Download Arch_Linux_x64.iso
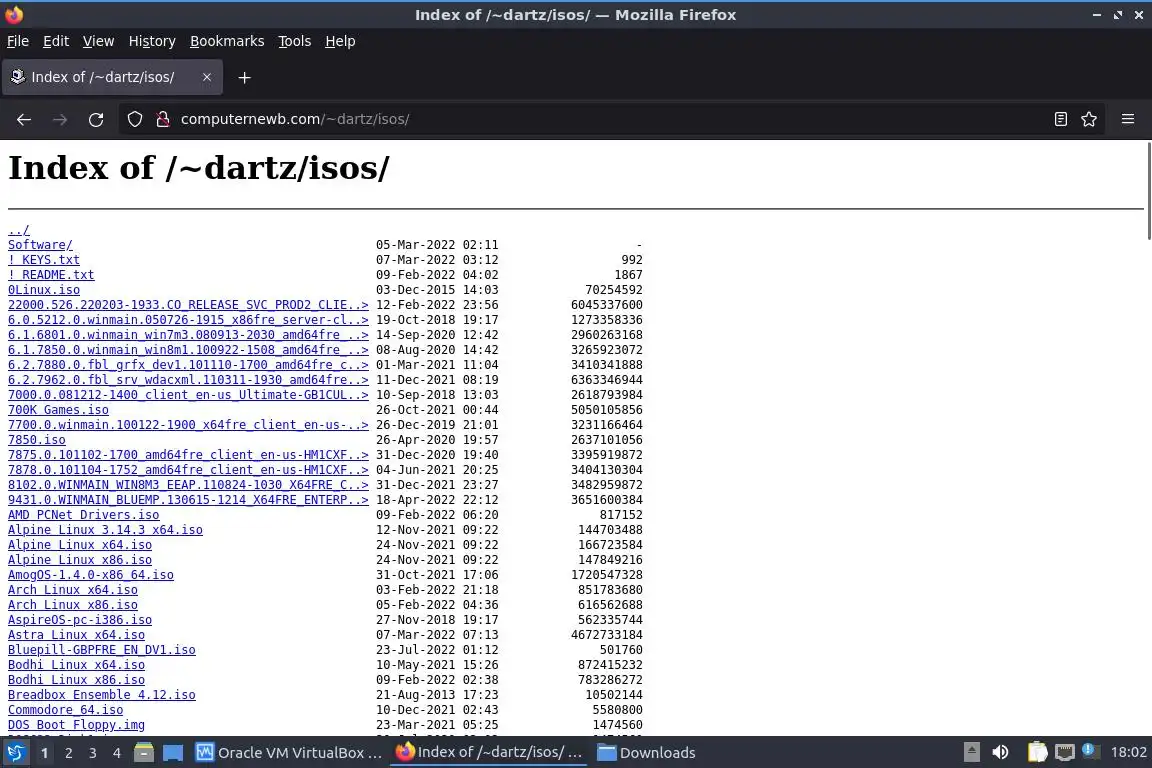Image resolution: width=1152 pixels, height=768 pixels. pyautogui.click(x=73, y=590)
